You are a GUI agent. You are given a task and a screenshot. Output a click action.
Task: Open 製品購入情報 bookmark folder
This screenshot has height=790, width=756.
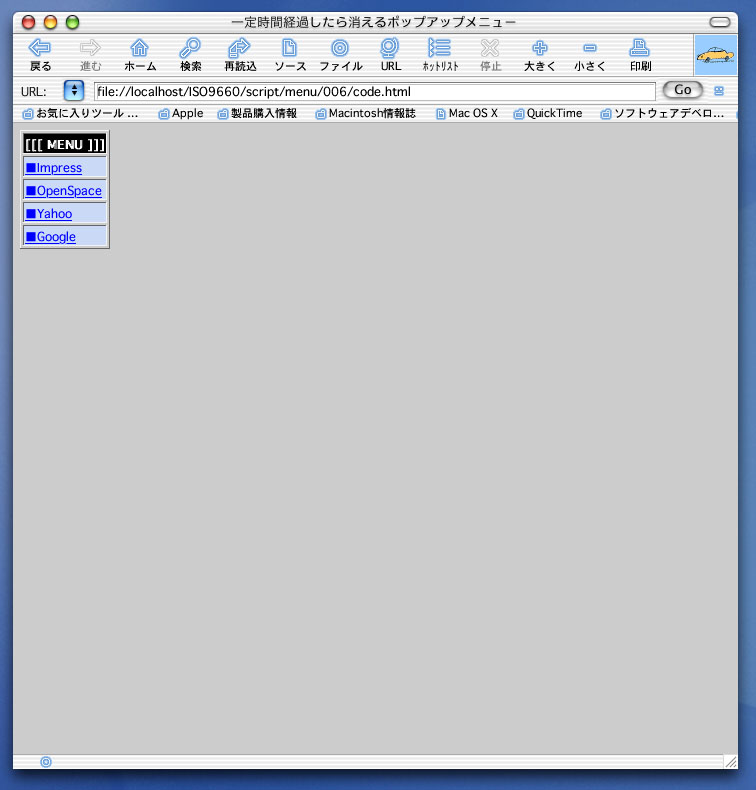(x=257, y=113)
